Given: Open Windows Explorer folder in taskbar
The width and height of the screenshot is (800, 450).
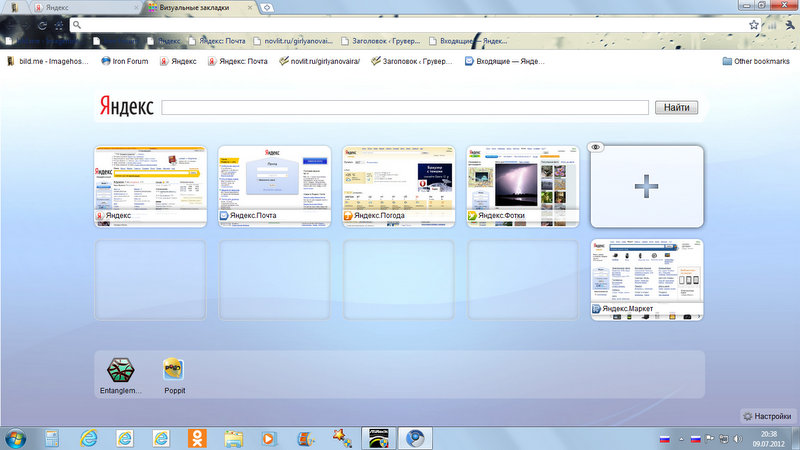Looking at the screenshot, I should [233, 438].
